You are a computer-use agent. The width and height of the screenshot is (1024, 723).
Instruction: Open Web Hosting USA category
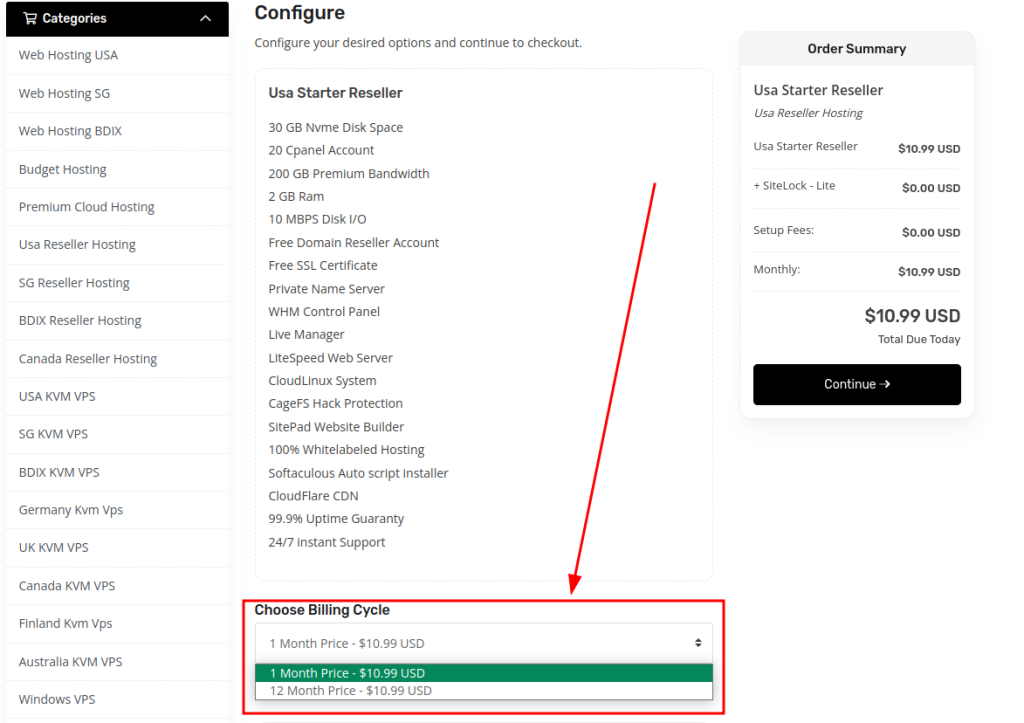pos(68,55)
